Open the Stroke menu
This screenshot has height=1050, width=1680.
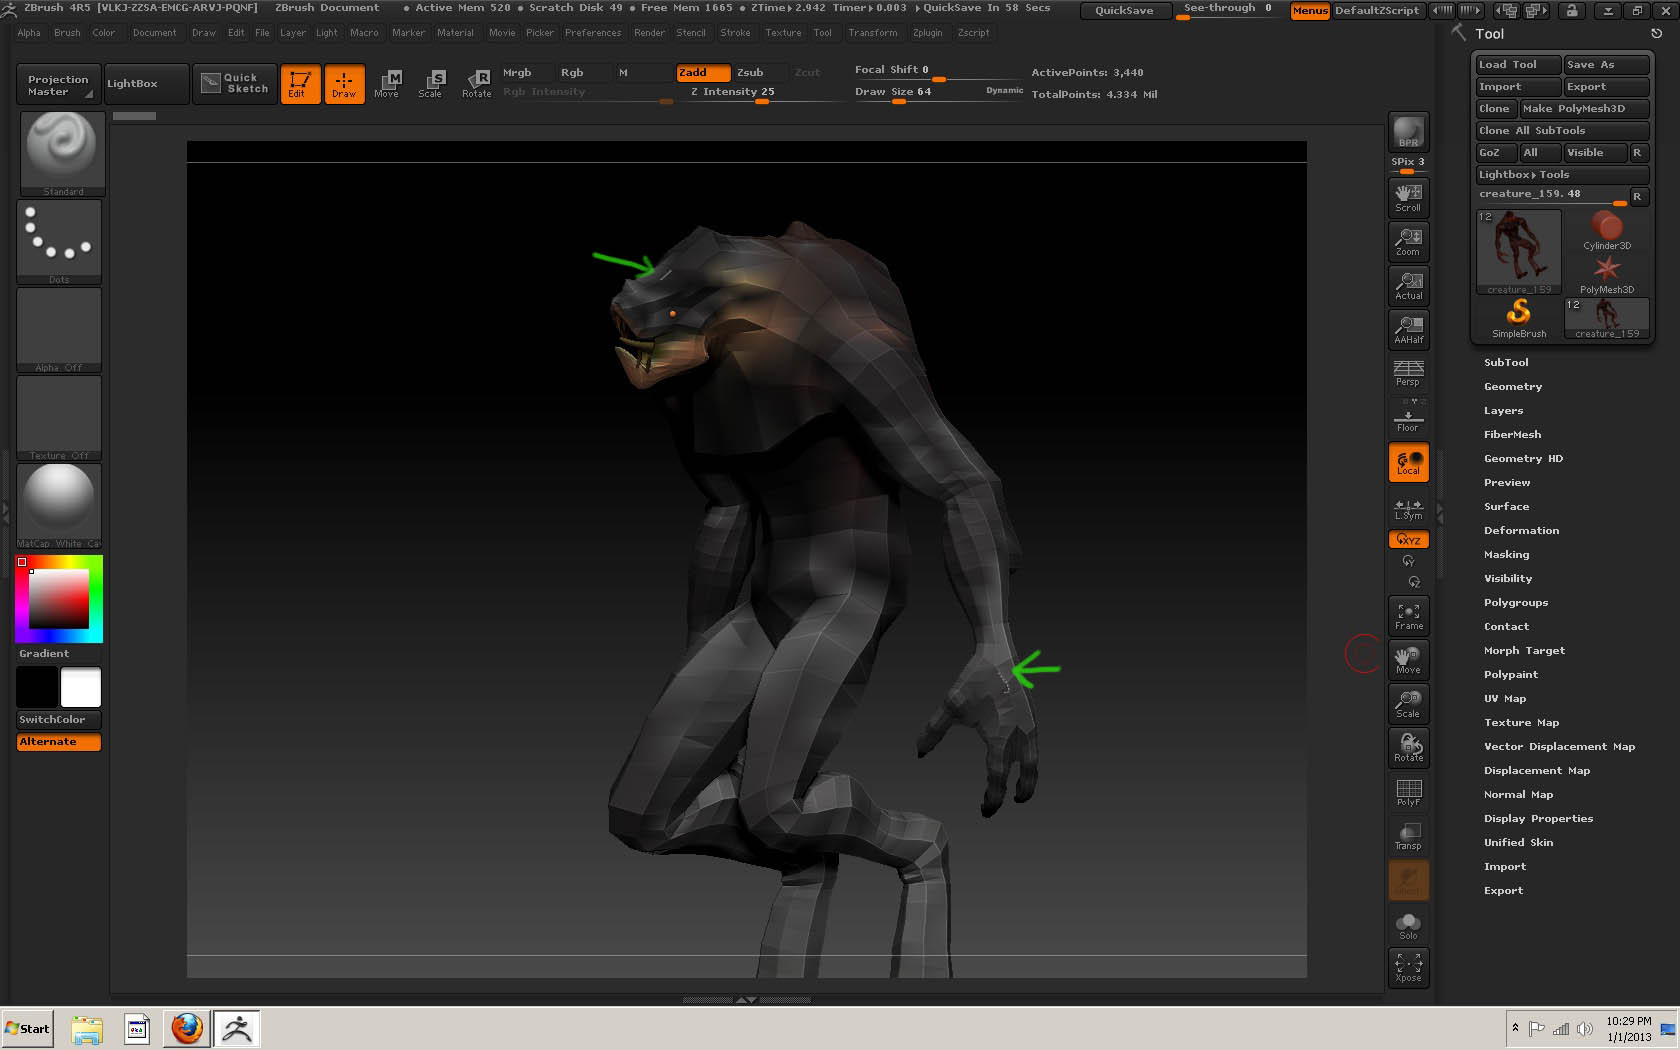tap(735, 33)
